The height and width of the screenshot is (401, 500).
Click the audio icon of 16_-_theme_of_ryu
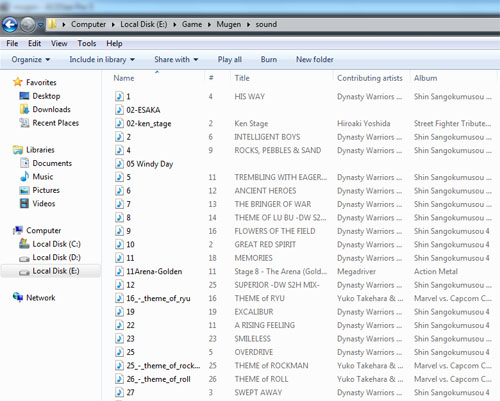(x=119, y=298)
